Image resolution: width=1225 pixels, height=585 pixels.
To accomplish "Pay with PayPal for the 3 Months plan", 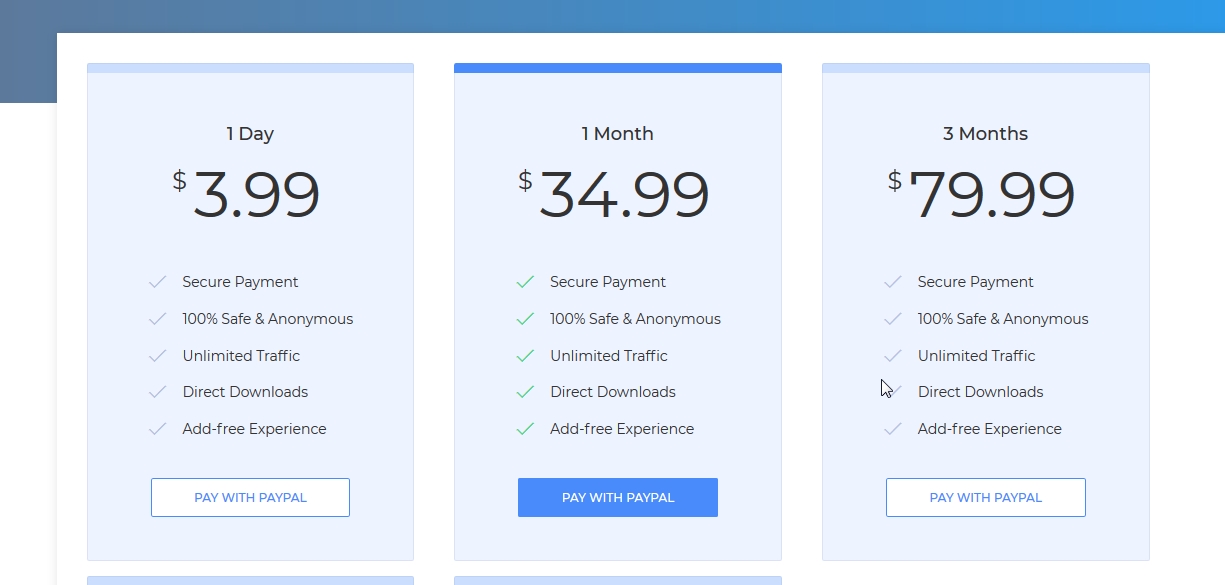I will [985, 497].
